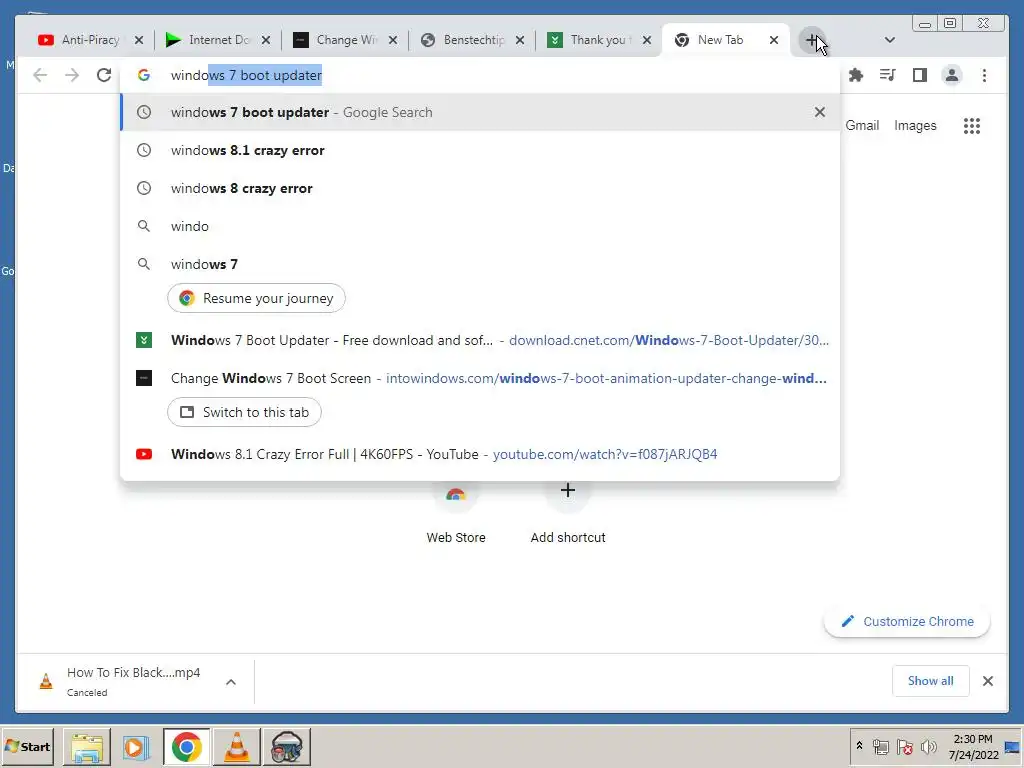Open the volume speaker tray icon
The height and width of the screenshot is (768, 1024).
[928, 746]
